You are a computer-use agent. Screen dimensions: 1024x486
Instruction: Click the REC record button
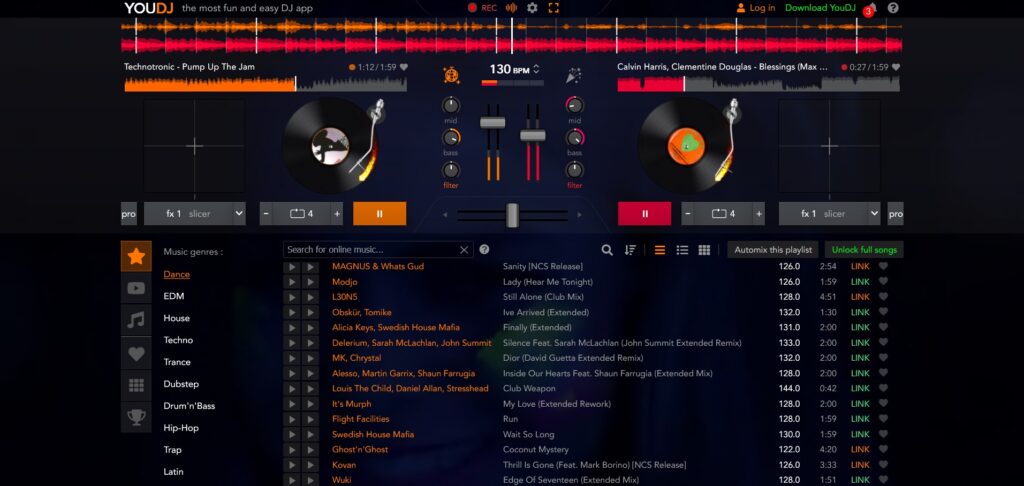pyautogui.click(x=482, y=8)
